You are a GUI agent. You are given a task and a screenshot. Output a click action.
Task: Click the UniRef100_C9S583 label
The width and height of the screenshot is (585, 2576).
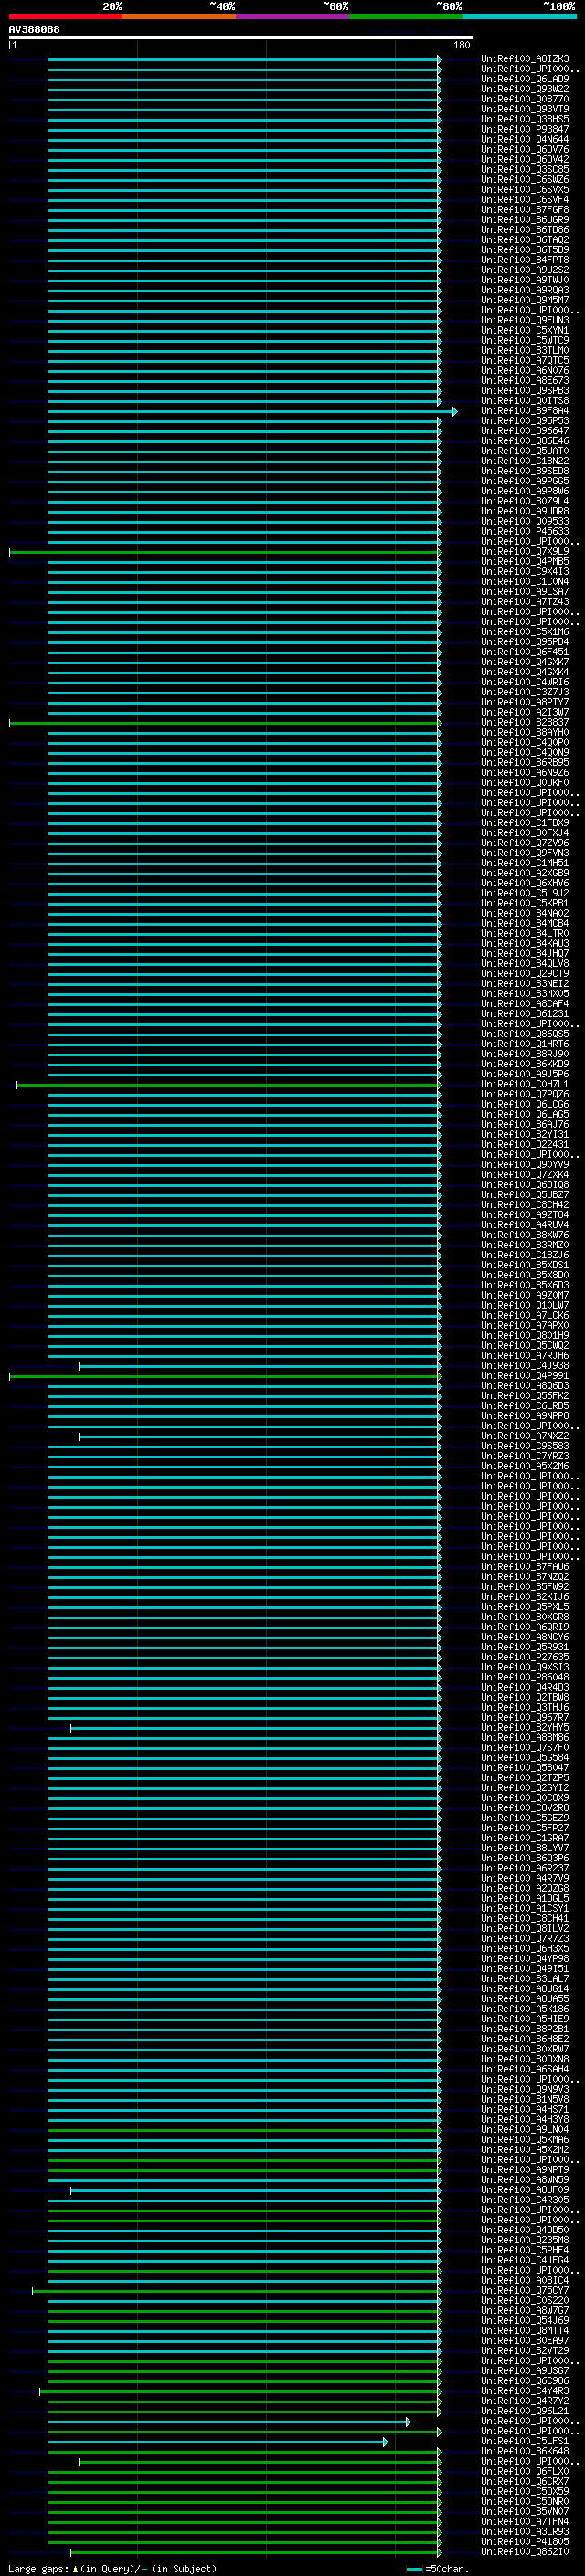click(525, 1446)
